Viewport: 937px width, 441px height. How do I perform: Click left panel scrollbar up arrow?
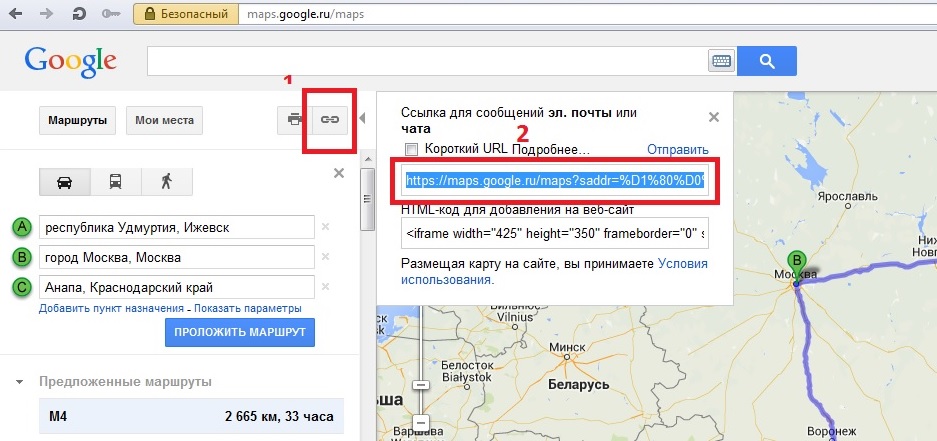(x=369, y=160)
